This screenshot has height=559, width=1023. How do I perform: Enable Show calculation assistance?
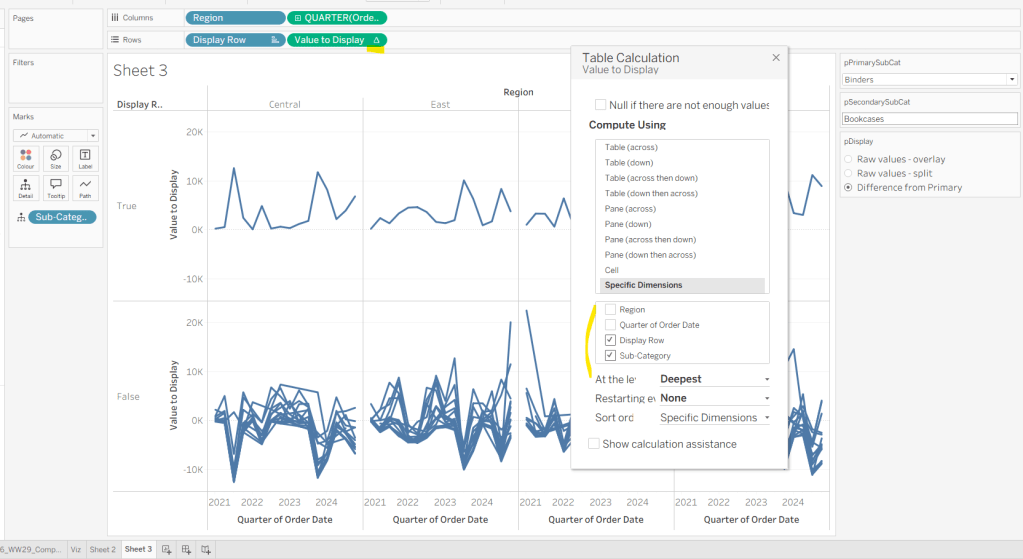click(x=594, y=444)
